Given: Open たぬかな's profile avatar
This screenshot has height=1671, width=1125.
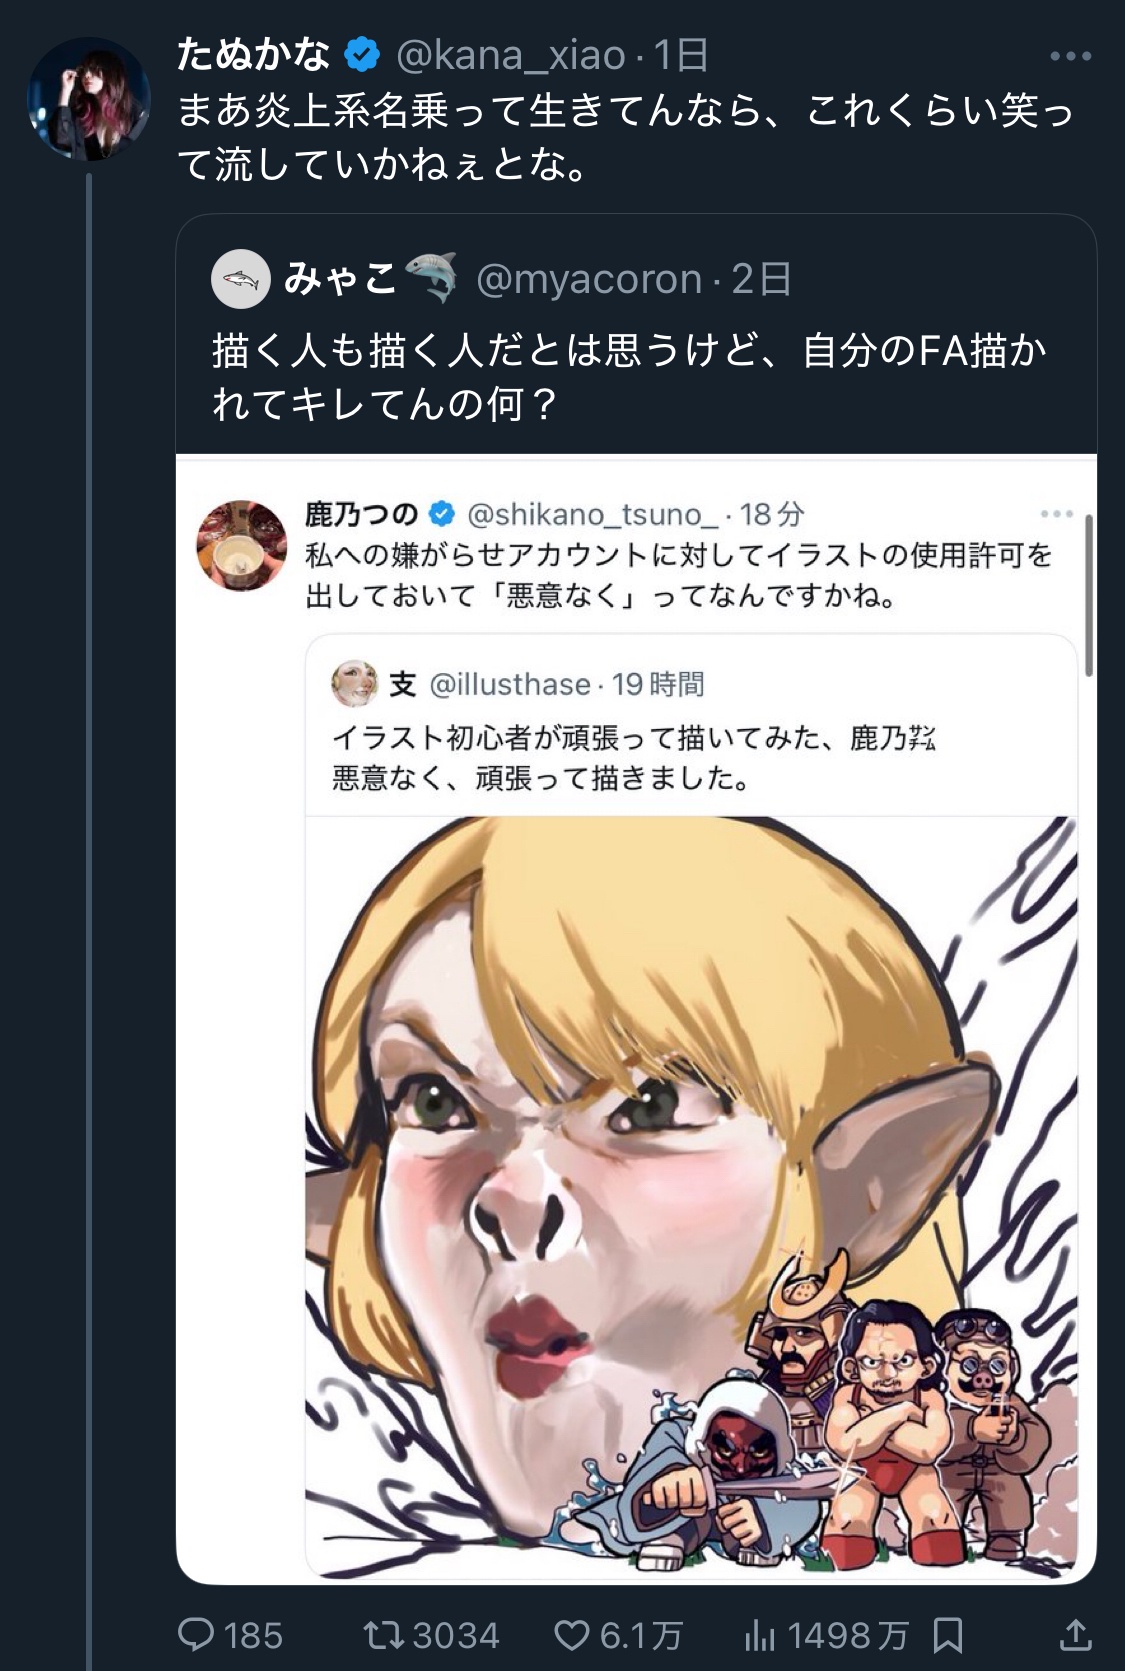Looking at the screenshot, I should 89,99.
